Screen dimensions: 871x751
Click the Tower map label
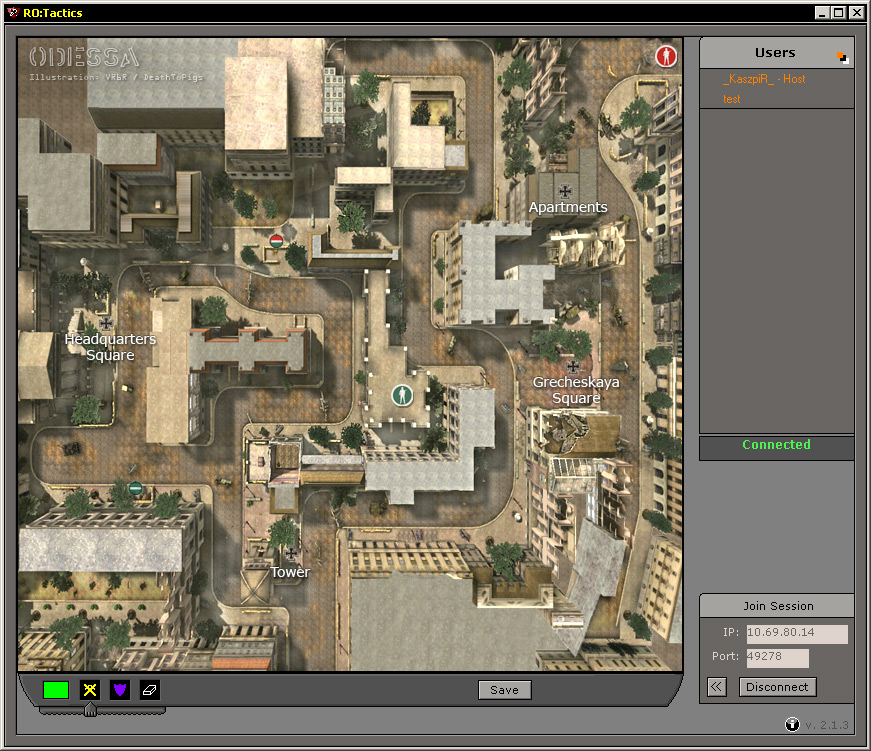pos(290,572)
